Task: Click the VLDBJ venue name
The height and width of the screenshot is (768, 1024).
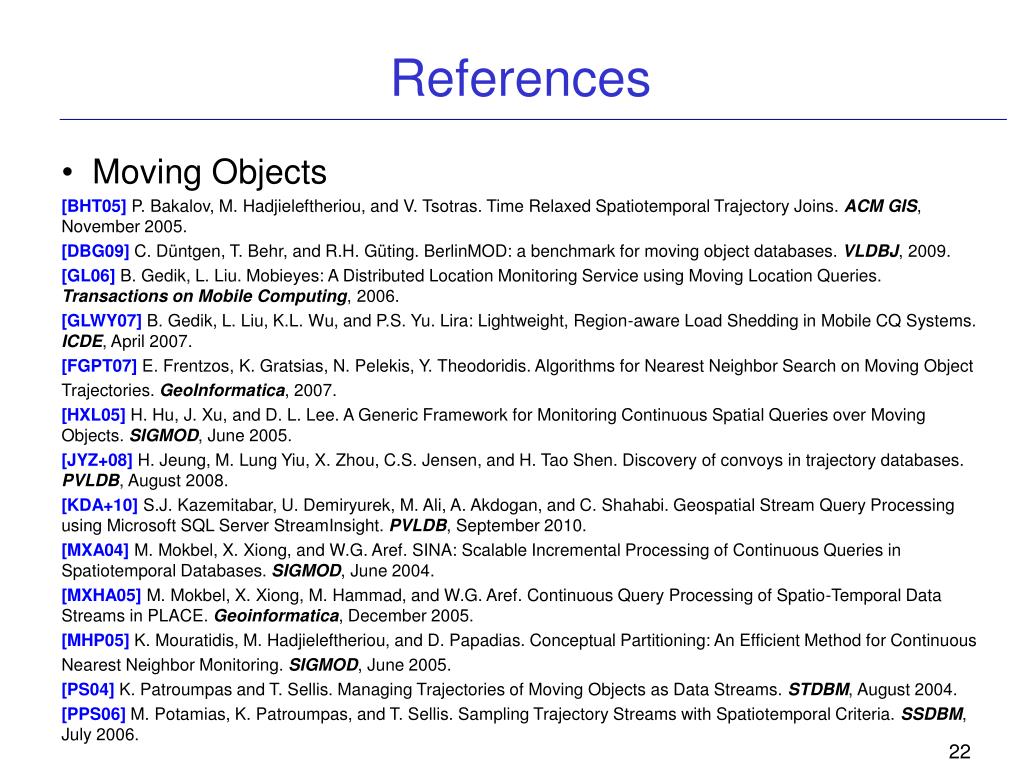Action: click(871, 251)
